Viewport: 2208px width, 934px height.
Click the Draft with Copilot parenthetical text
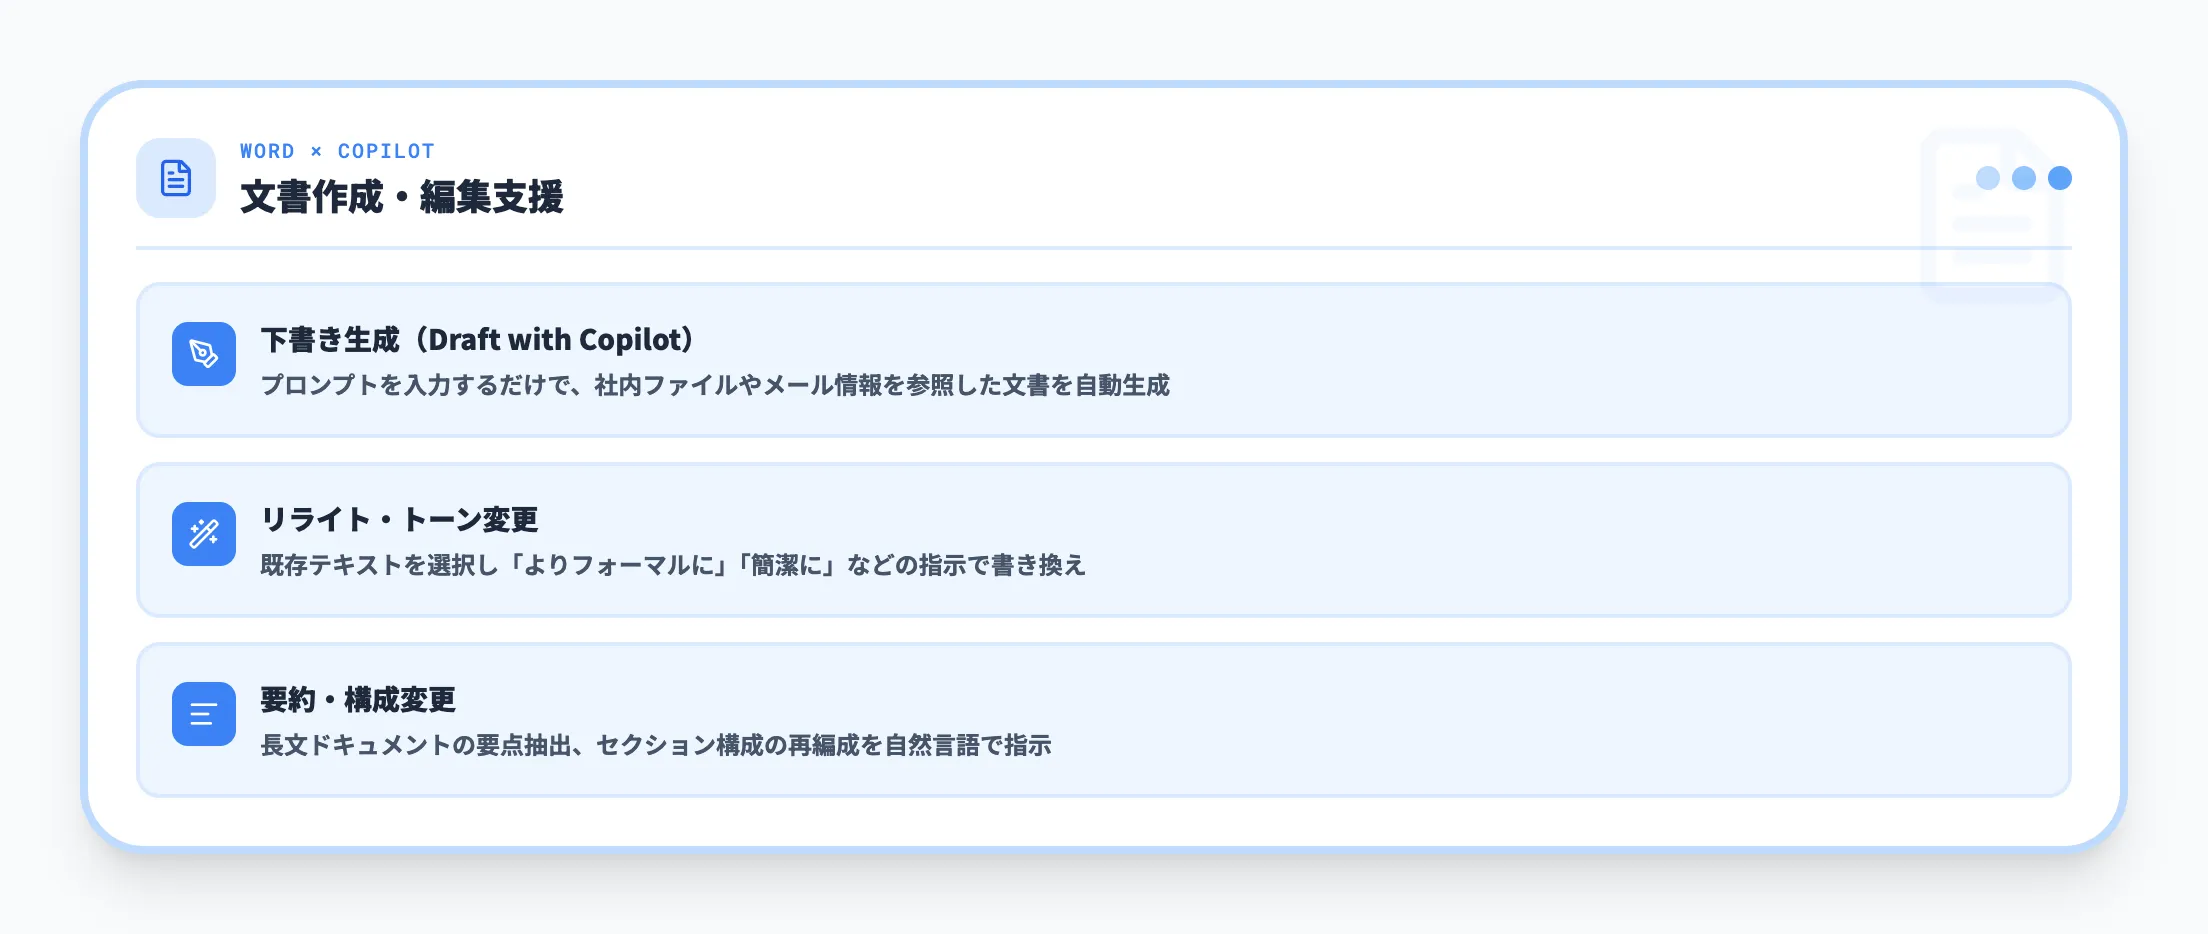556,340
